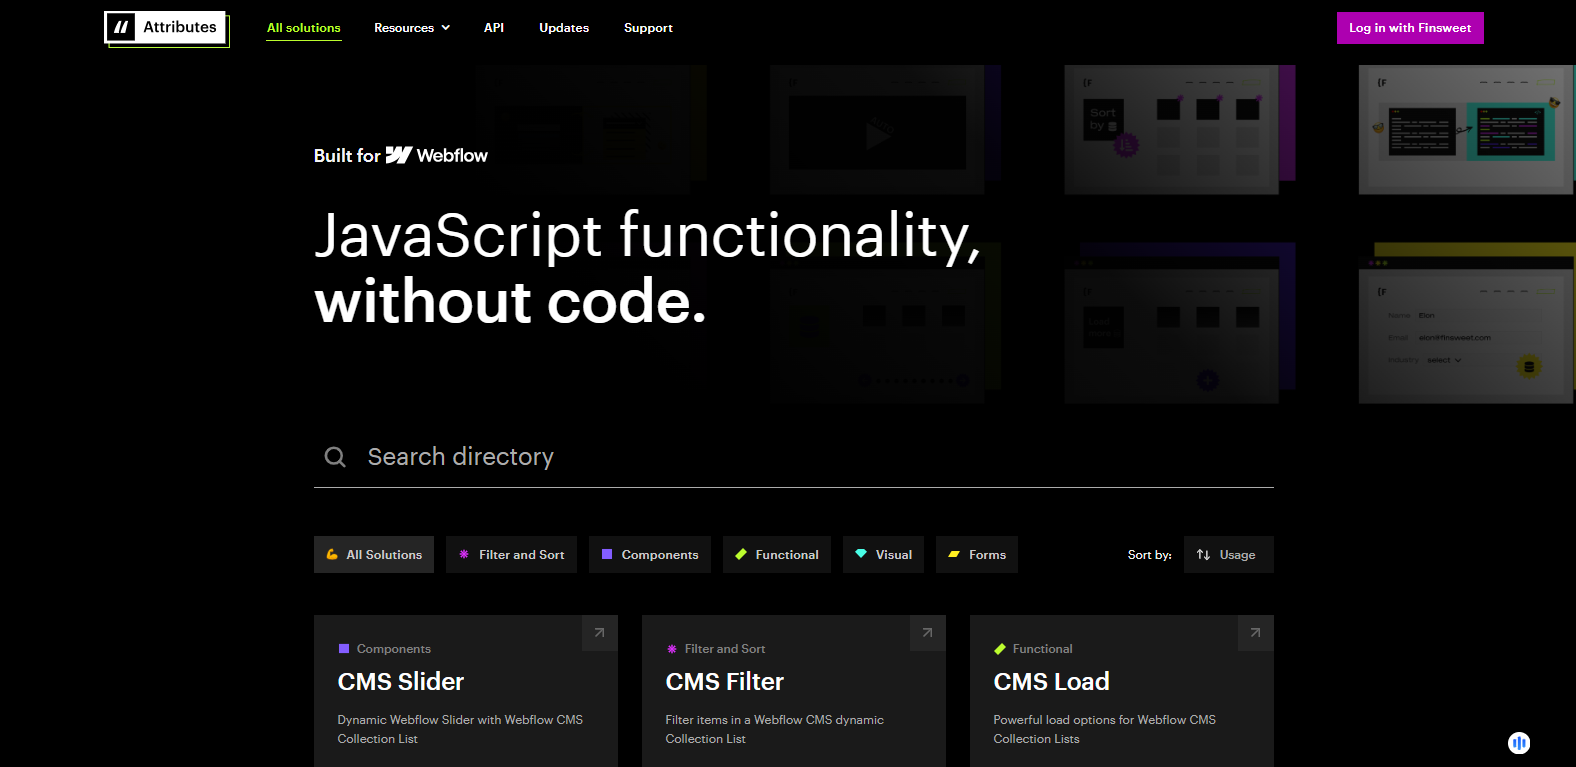Filter by the Visual category
Screen dimensions: 1576x767
884,555
